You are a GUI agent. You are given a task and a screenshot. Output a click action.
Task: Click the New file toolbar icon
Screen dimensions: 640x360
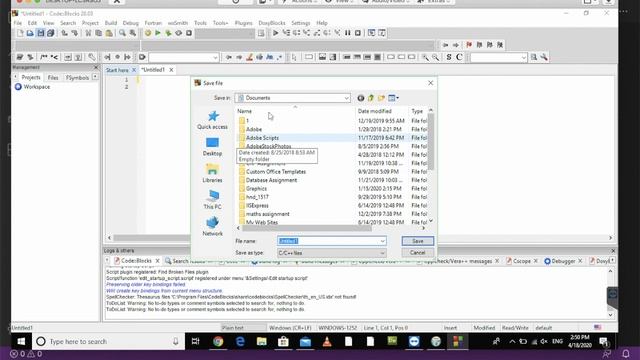[20, 33]
